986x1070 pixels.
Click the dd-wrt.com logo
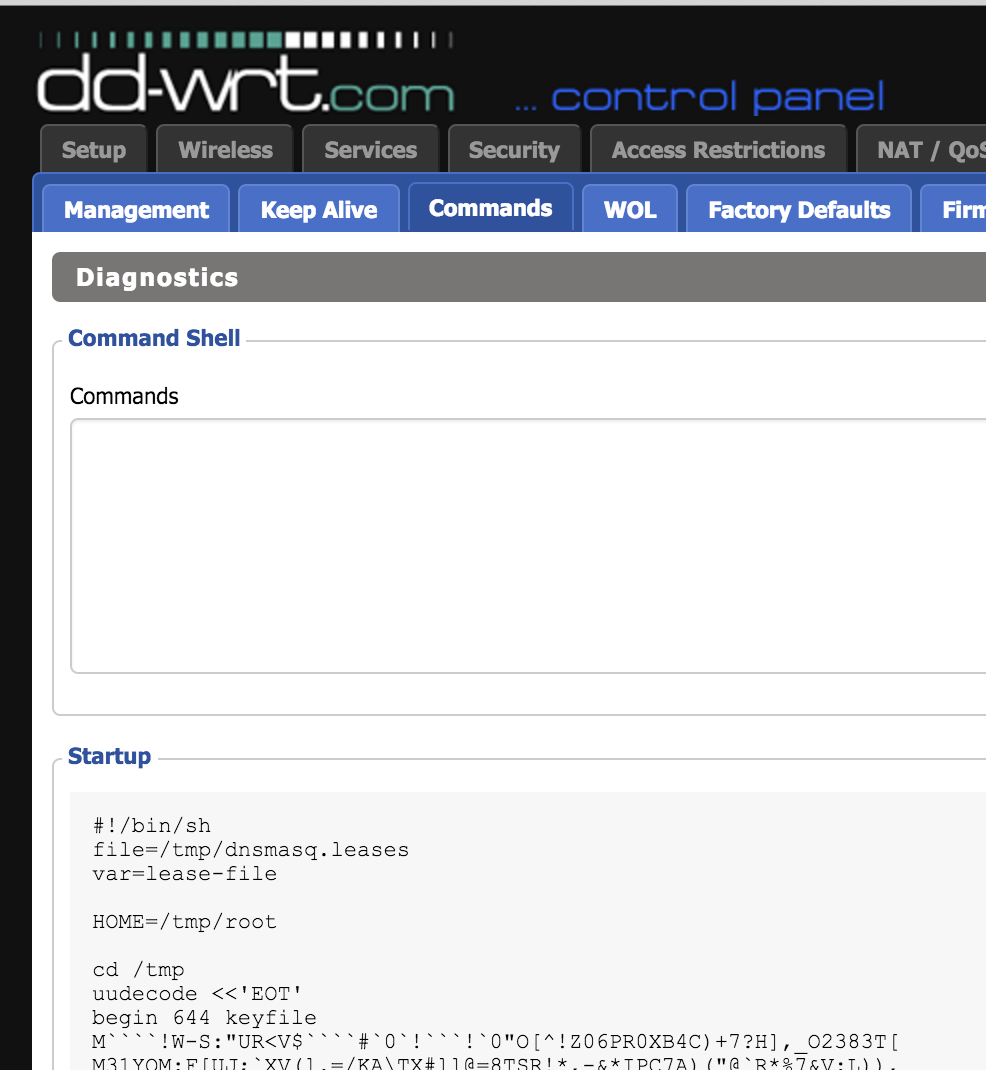[246, 73]
